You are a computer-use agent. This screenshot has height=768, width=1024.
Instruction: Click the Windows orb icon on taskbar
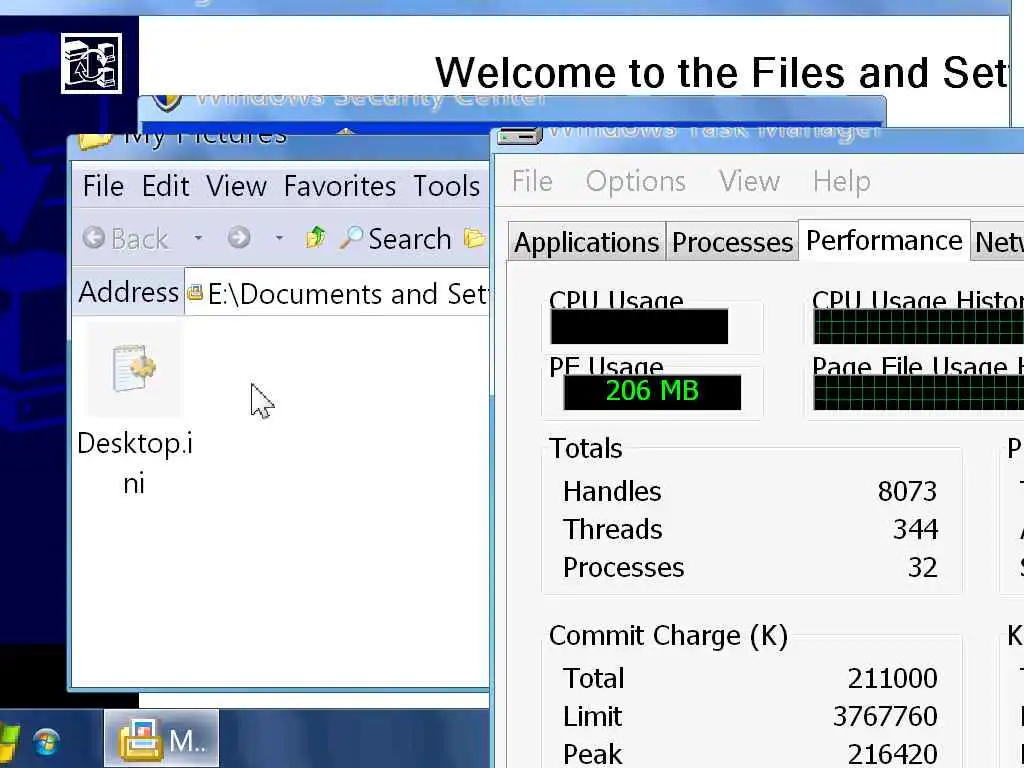[x=47, y=742]
